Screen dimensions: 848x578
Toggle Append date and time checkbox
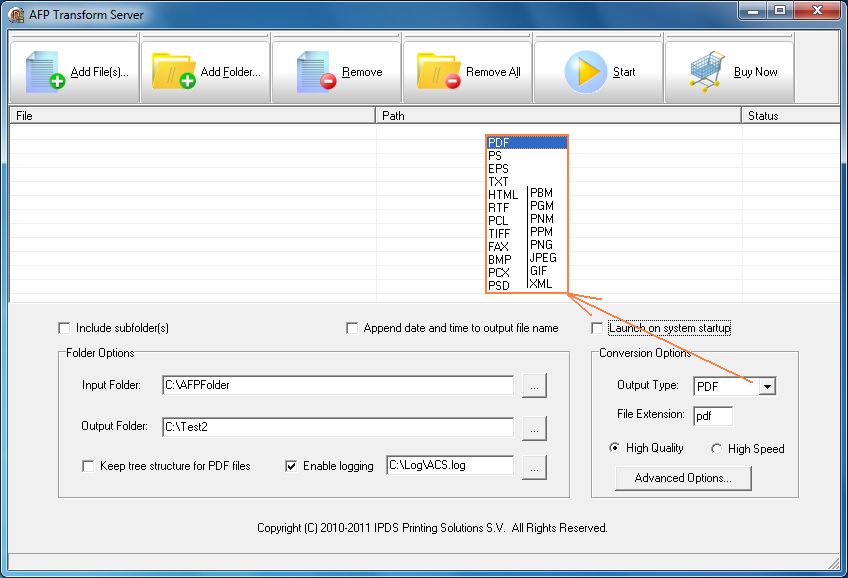(x=352, y=328)
